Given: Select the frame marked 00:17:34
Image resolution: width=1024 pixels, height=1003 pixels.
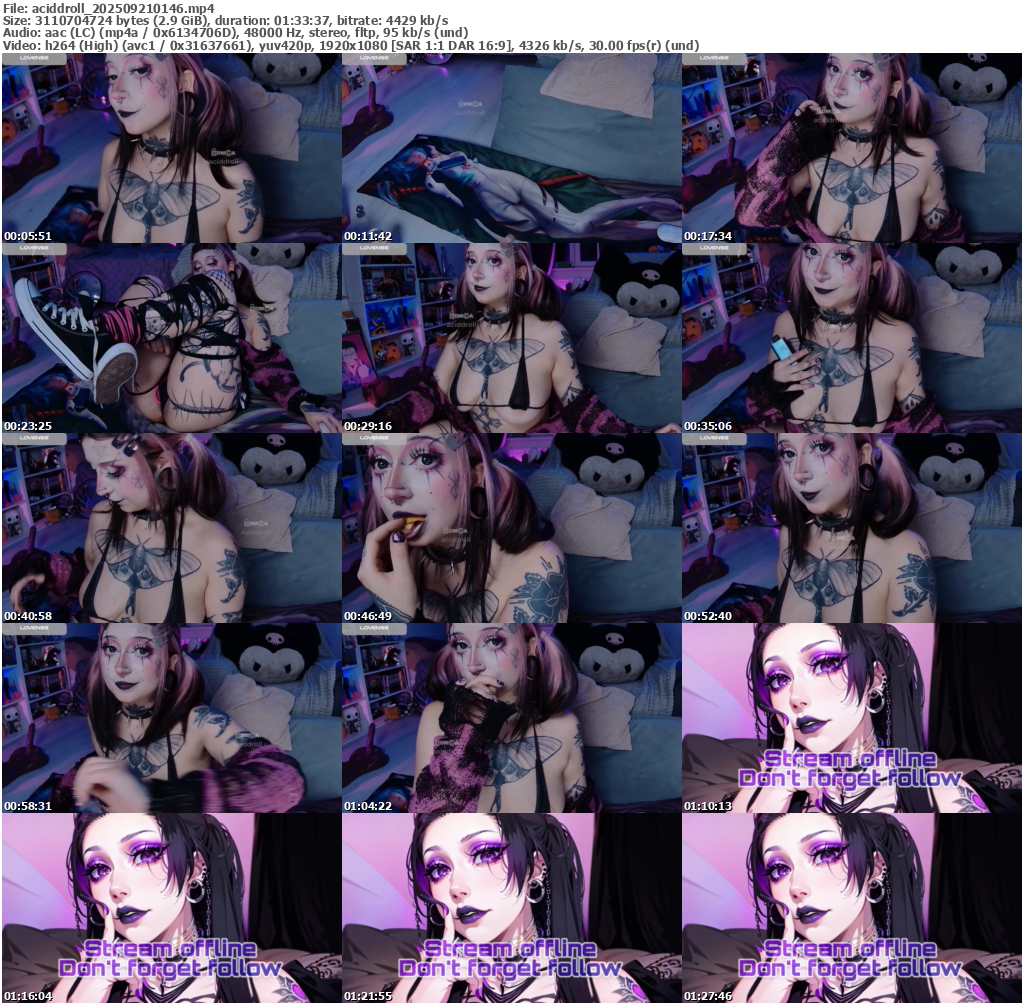Looking at the screenshot, I should click(x=852, y=148).
